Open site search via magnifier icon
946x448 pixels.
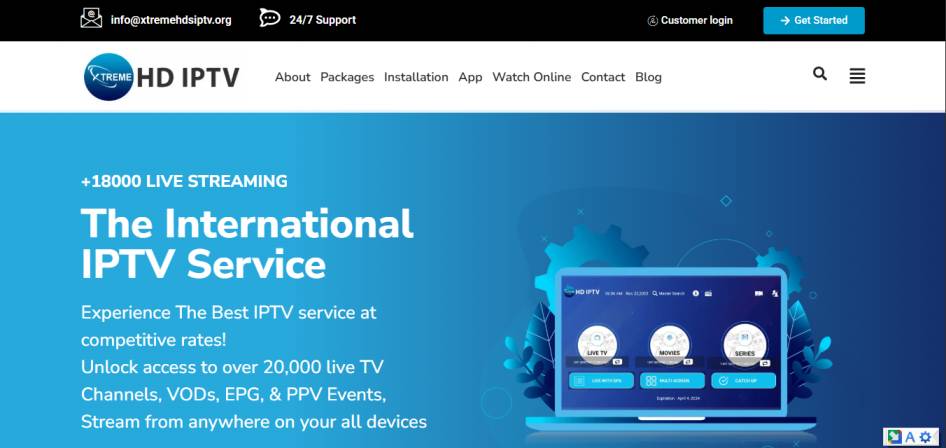coord(820,74)
